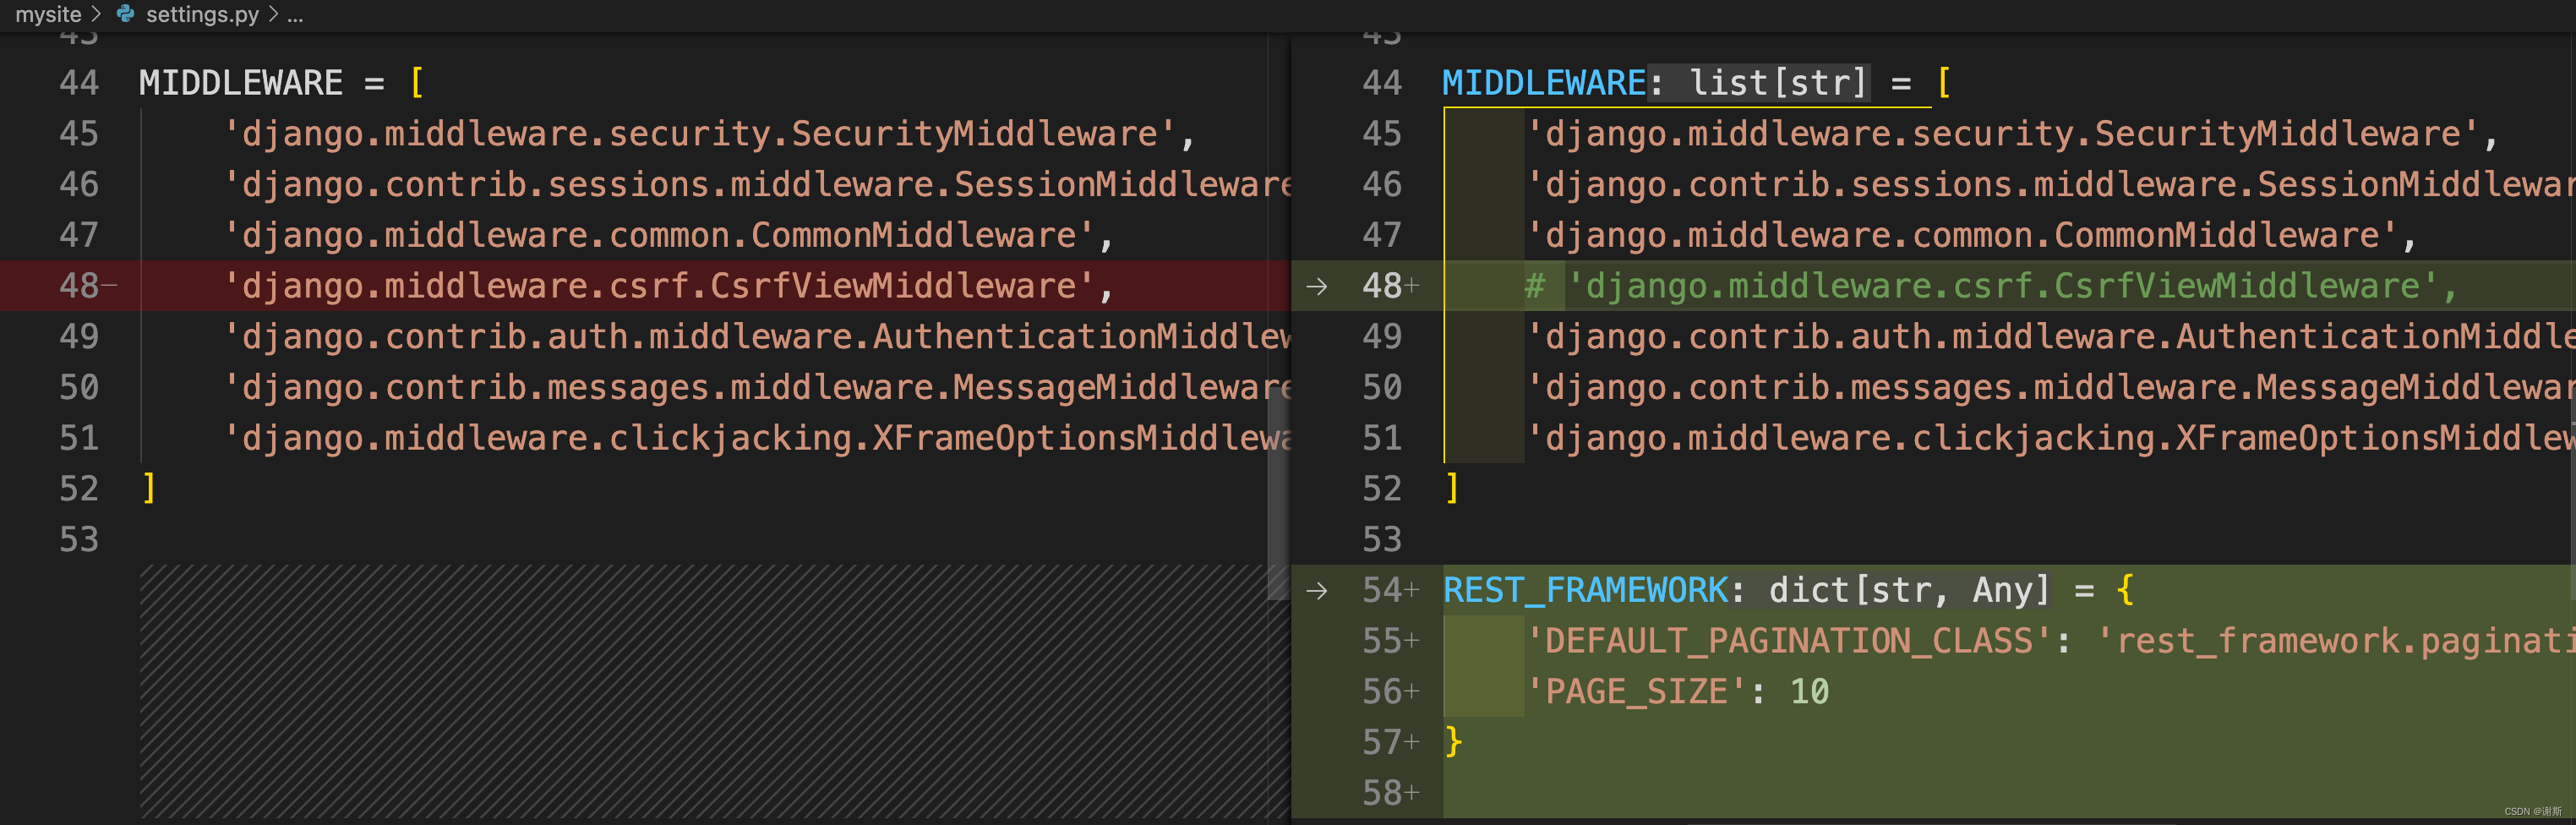Open the mysite breadcrumb folder
Viewport: 2576px width, 825px height.
click(48, 14)
